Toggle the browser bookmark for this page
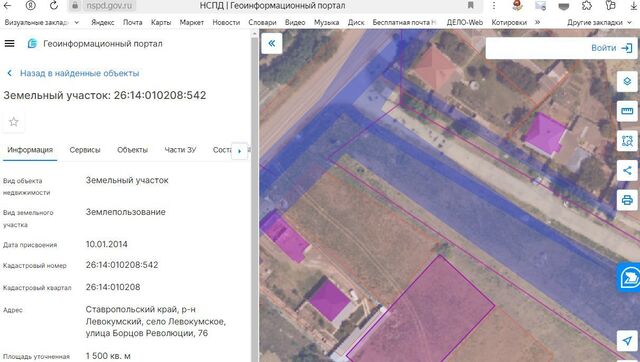 point(471,5)
